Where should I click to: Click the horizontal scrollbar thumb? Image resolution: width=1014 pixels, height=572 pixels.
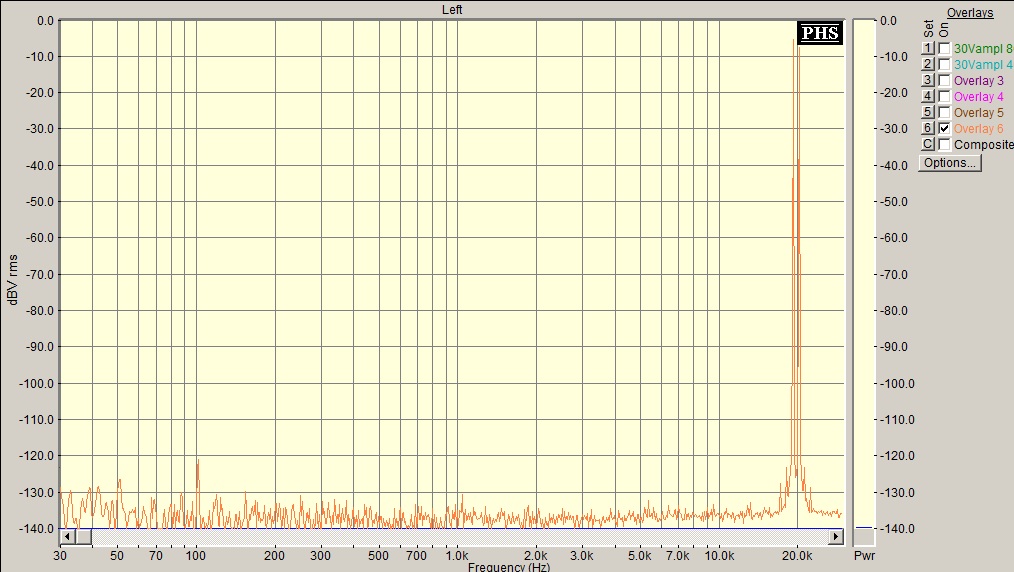tap(83, 536)
